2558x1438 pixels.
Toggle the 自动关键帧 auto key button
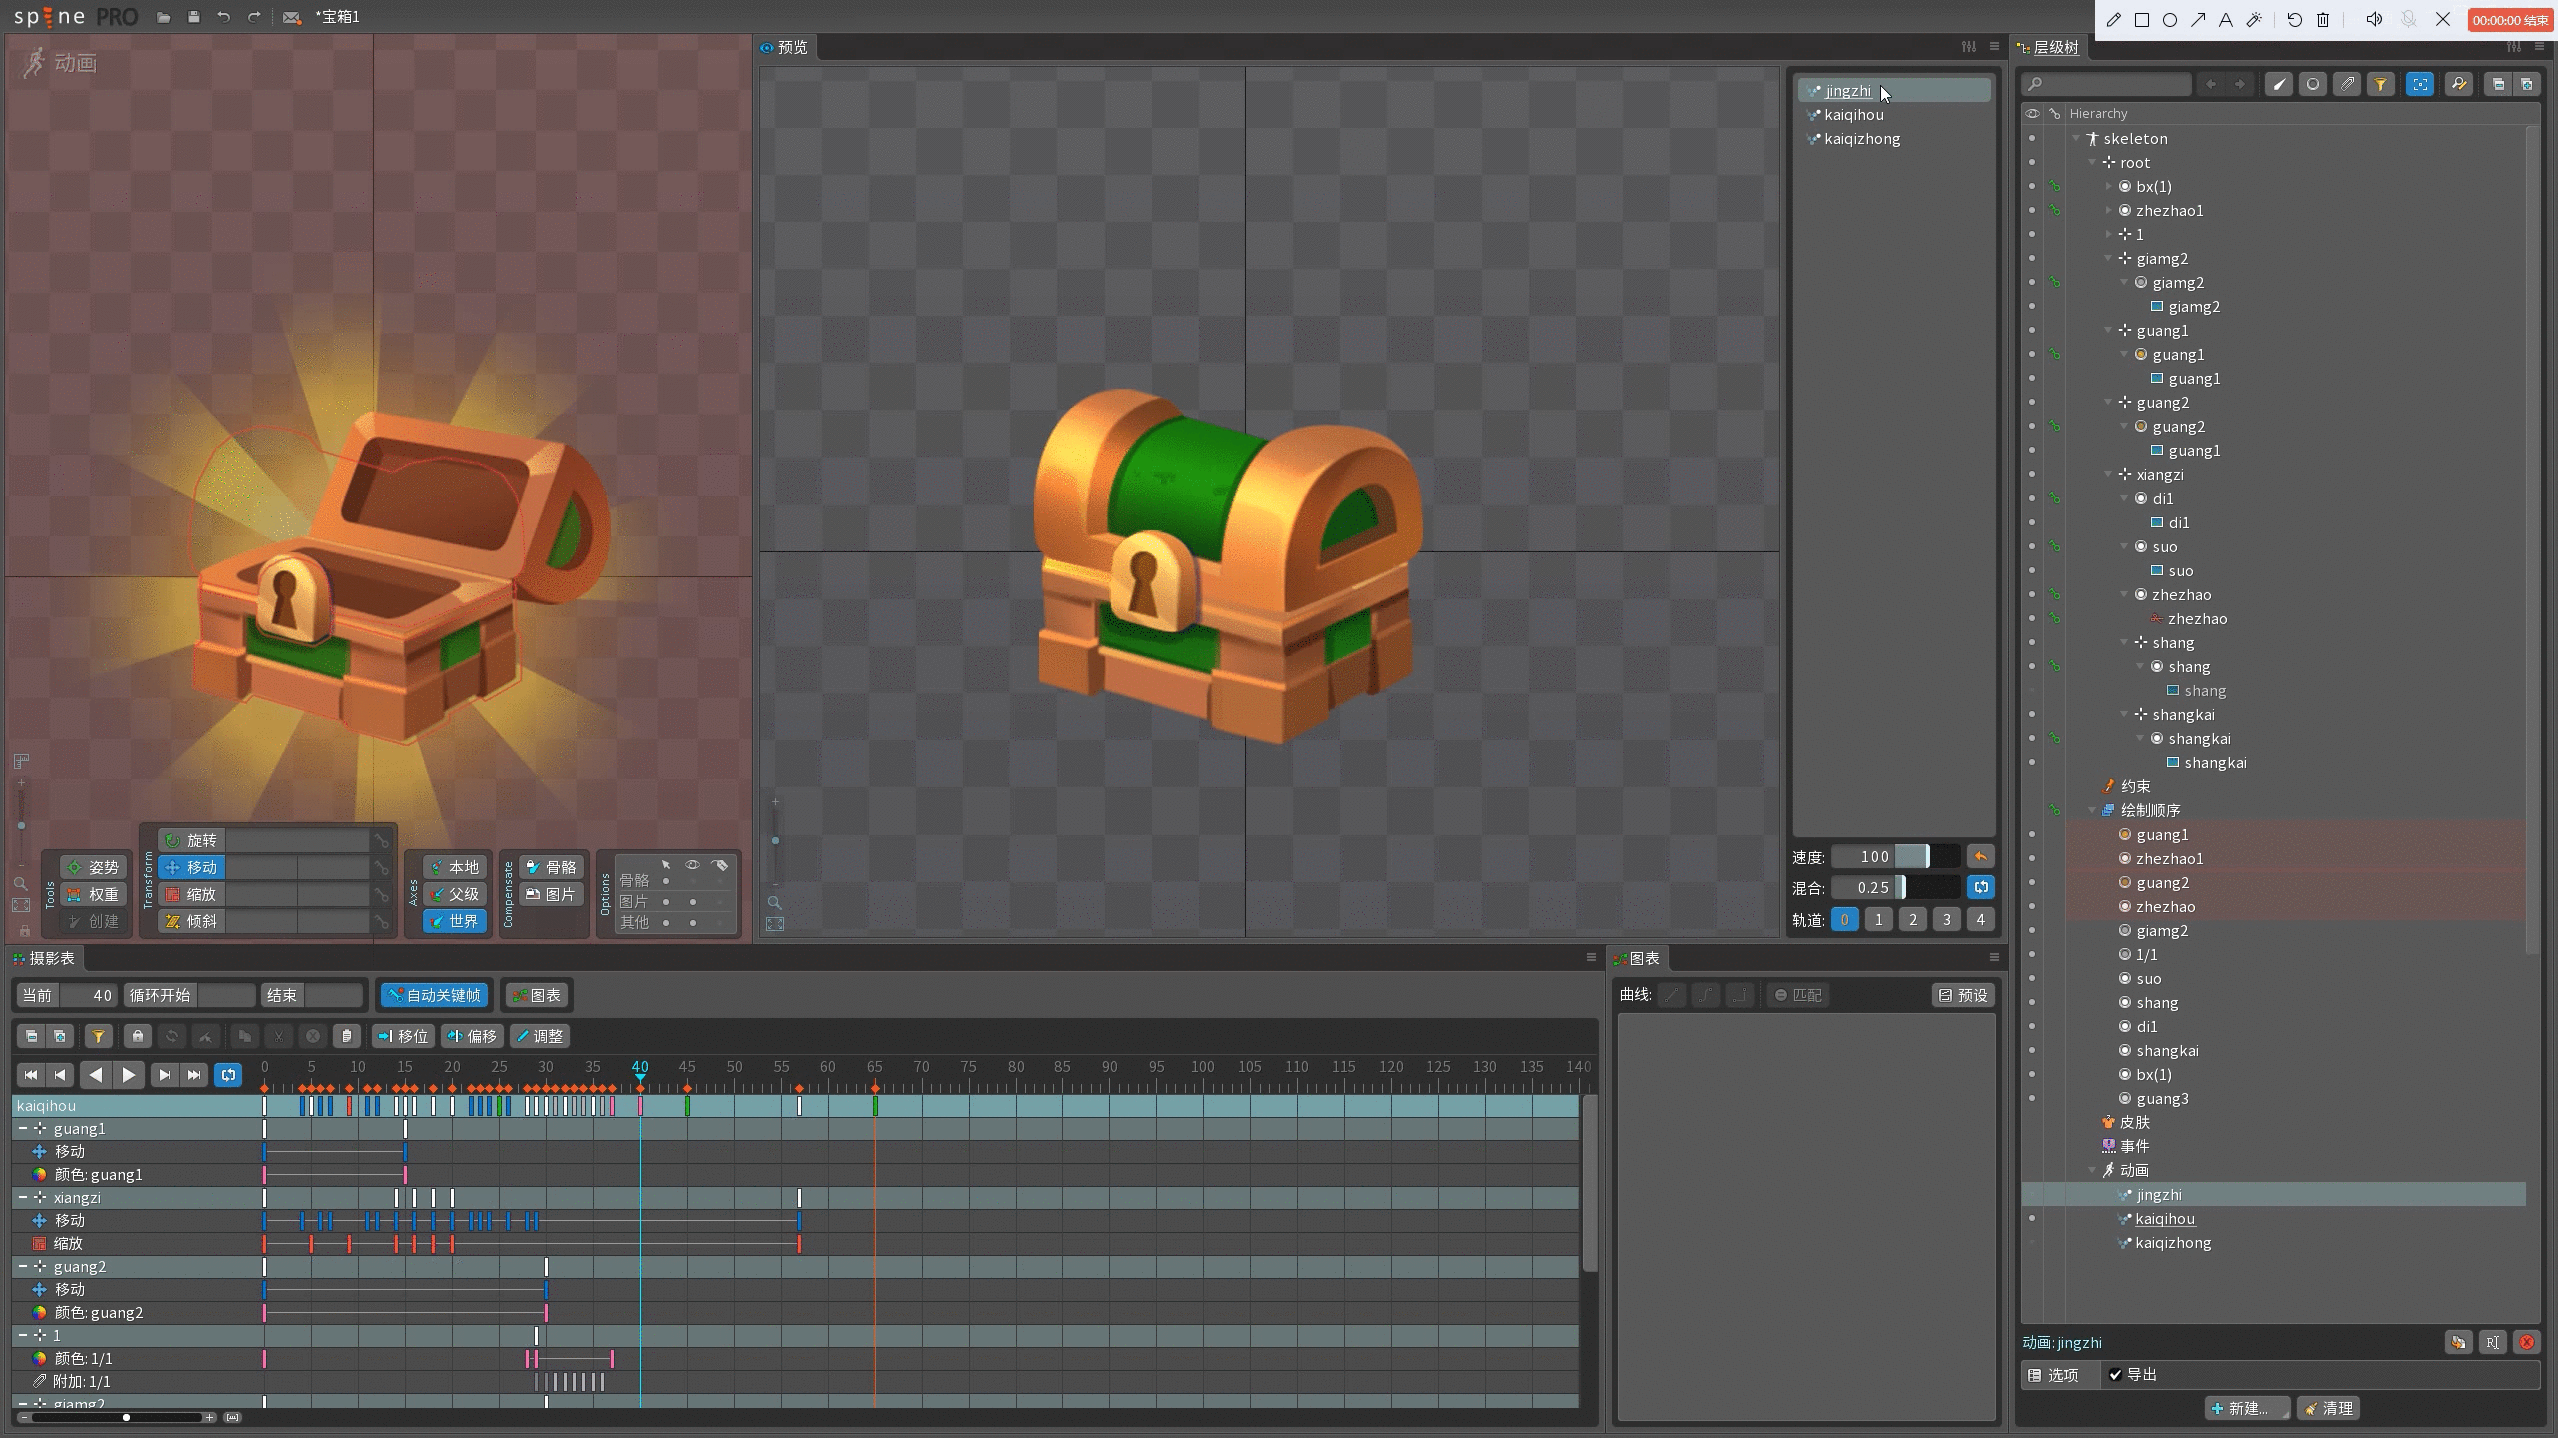click(435, 996)
